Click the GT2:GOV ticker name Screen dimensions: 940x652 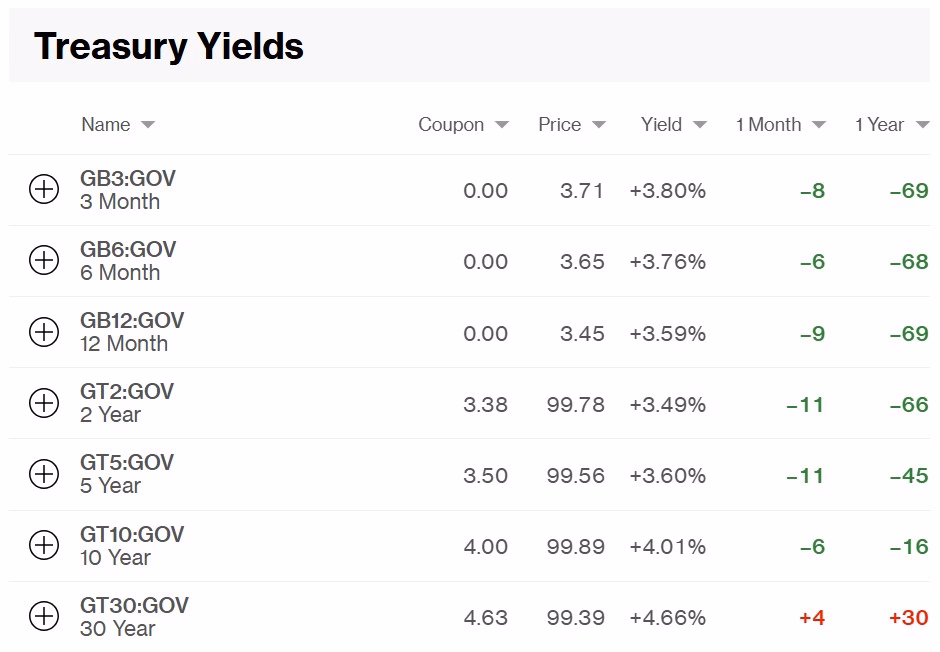pos(127,392)
